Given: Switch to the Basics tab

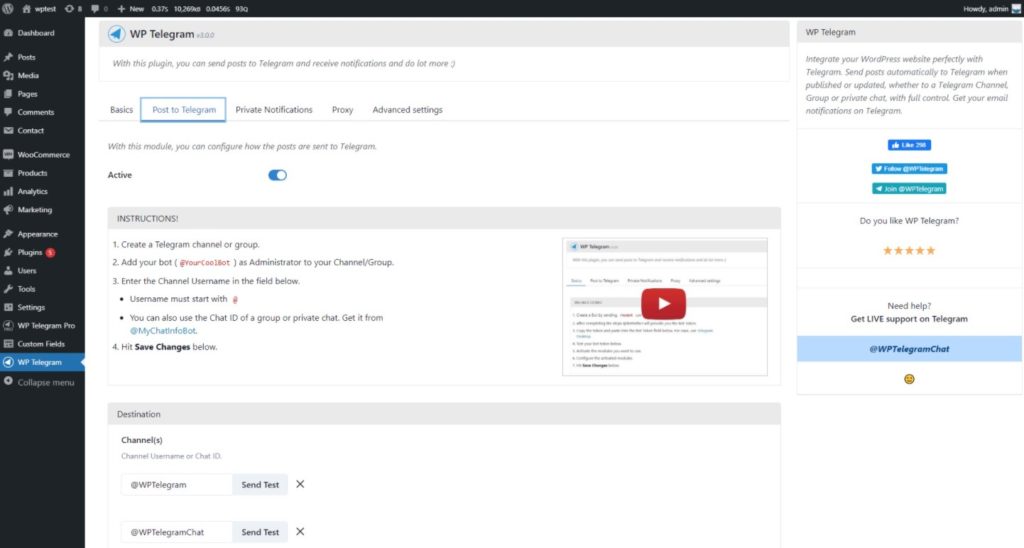Looking at the screenshot, I should pyautogui.click(x=121, y=110).
